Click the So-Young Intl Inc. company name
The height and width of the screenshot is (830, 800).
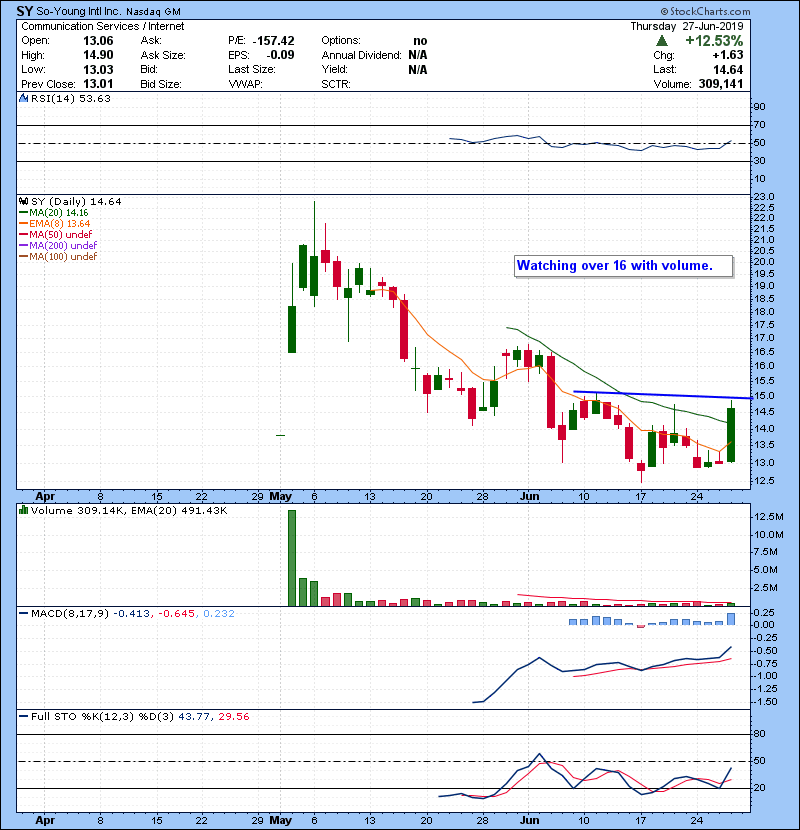tap(79, 12)
